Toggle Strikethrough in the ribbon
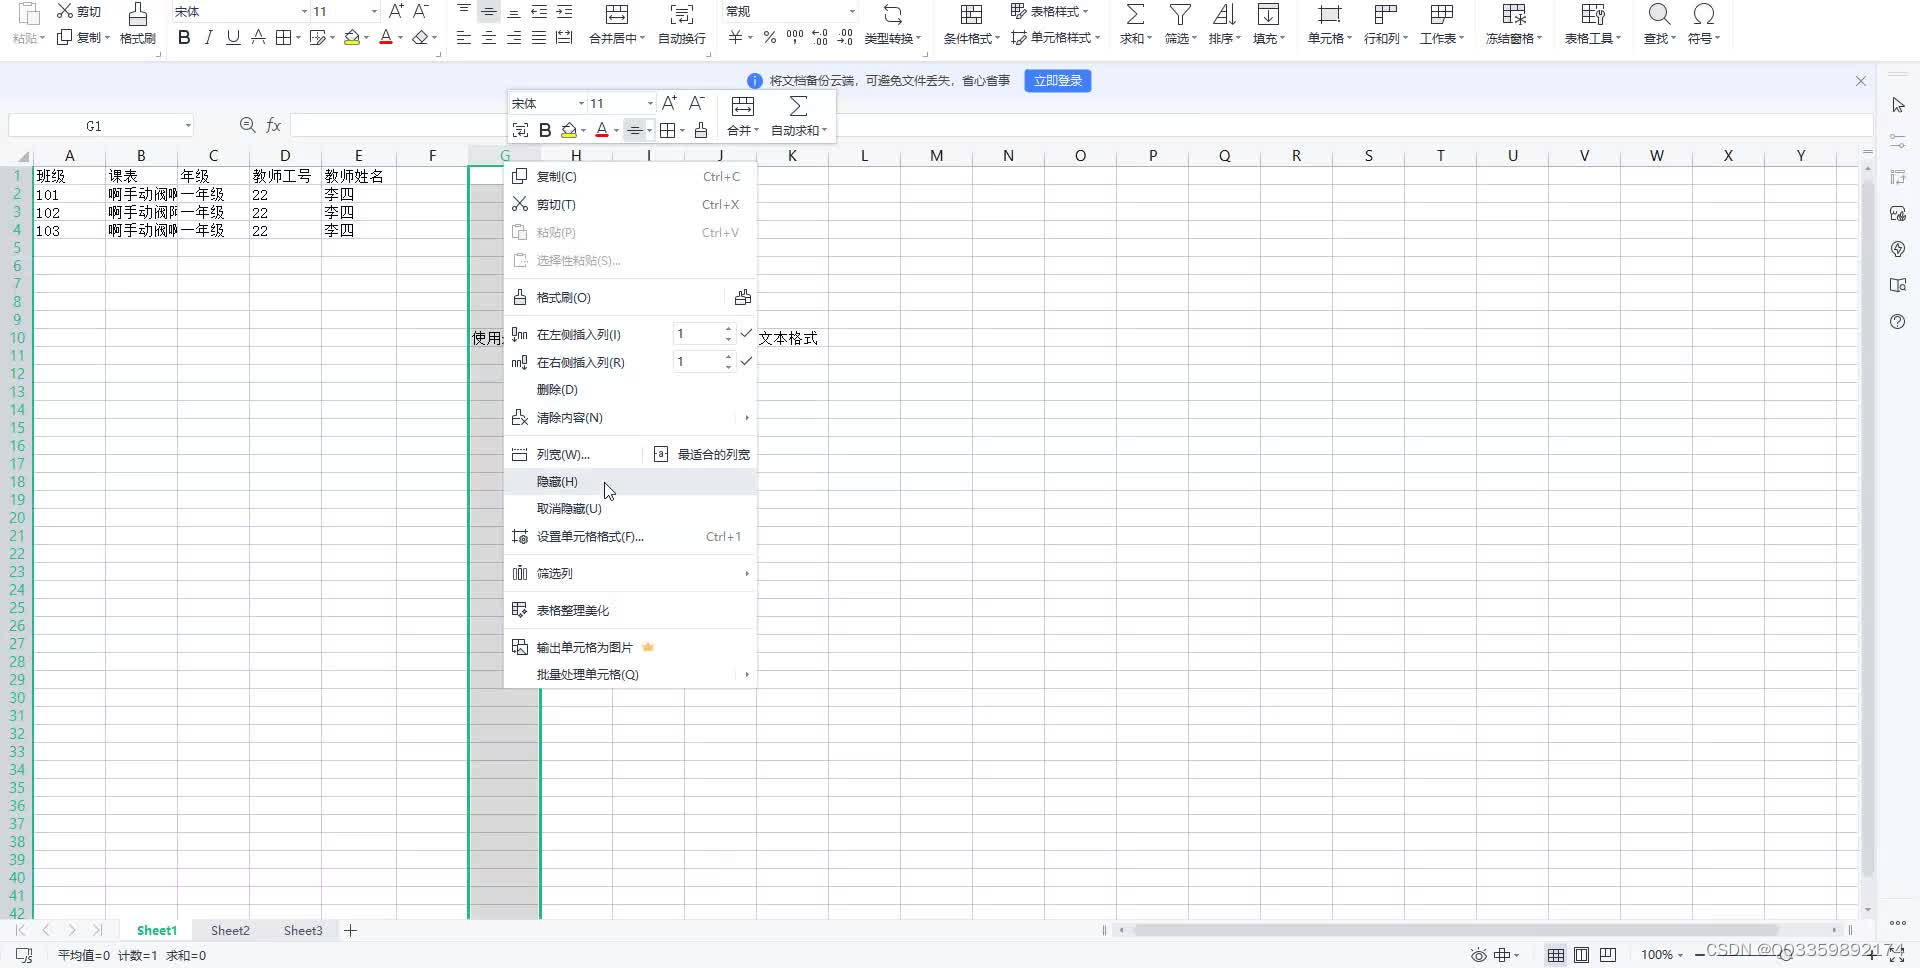 tap(258, 37)
